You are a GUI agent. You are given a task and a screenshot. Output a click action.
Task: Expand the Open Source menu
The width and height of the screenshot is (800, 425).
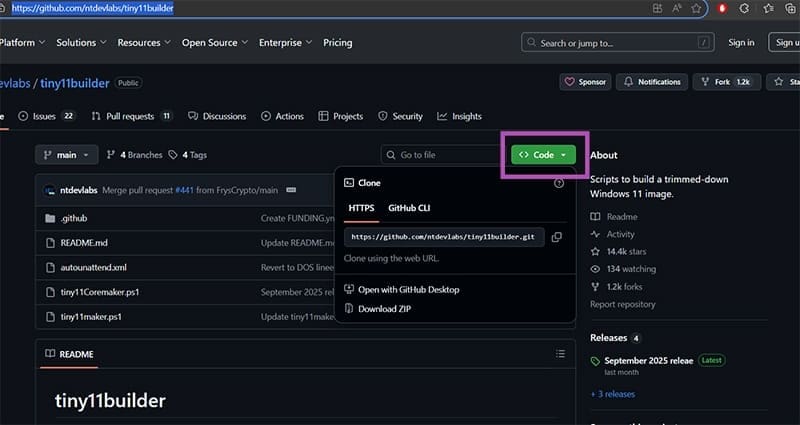[214, 43]
